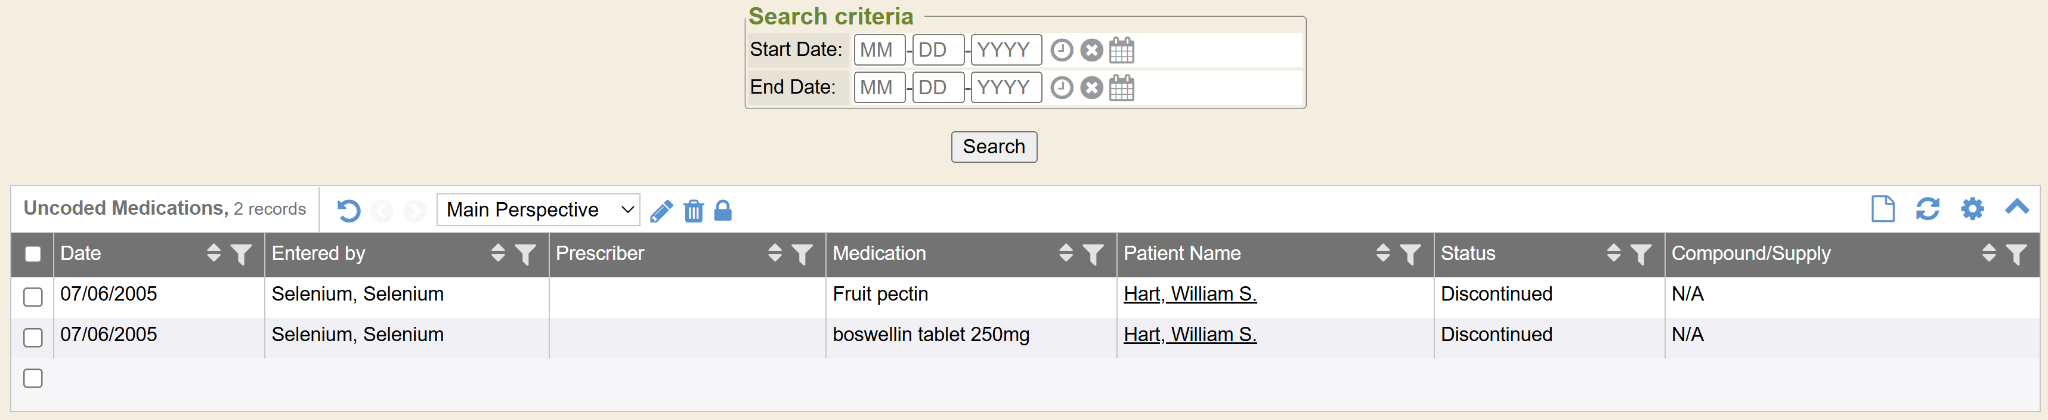Viewport: 2048px width, 420px height.
Task: Clear the End Date with the X icon
Action: [x=1092, y=88]
